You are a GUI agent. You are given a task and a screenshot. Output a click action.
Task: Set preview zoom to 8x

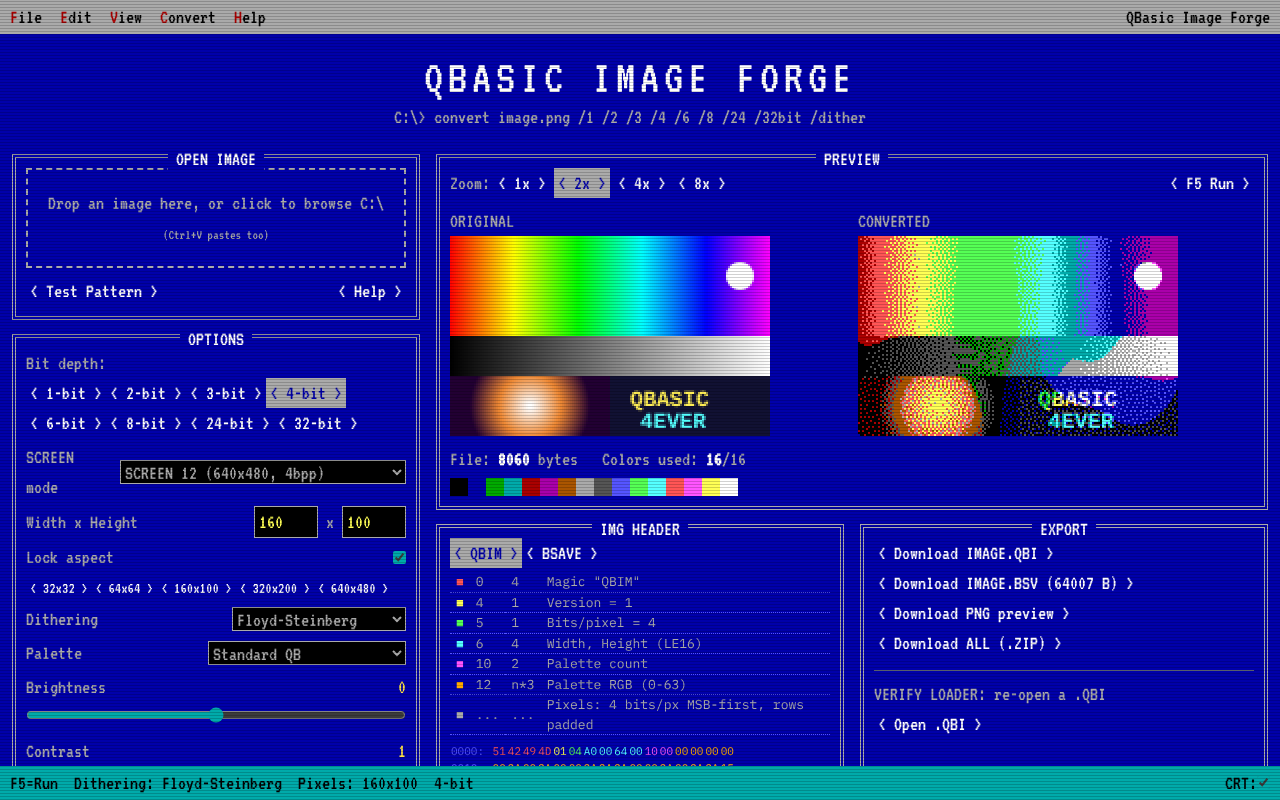point(702,183)
